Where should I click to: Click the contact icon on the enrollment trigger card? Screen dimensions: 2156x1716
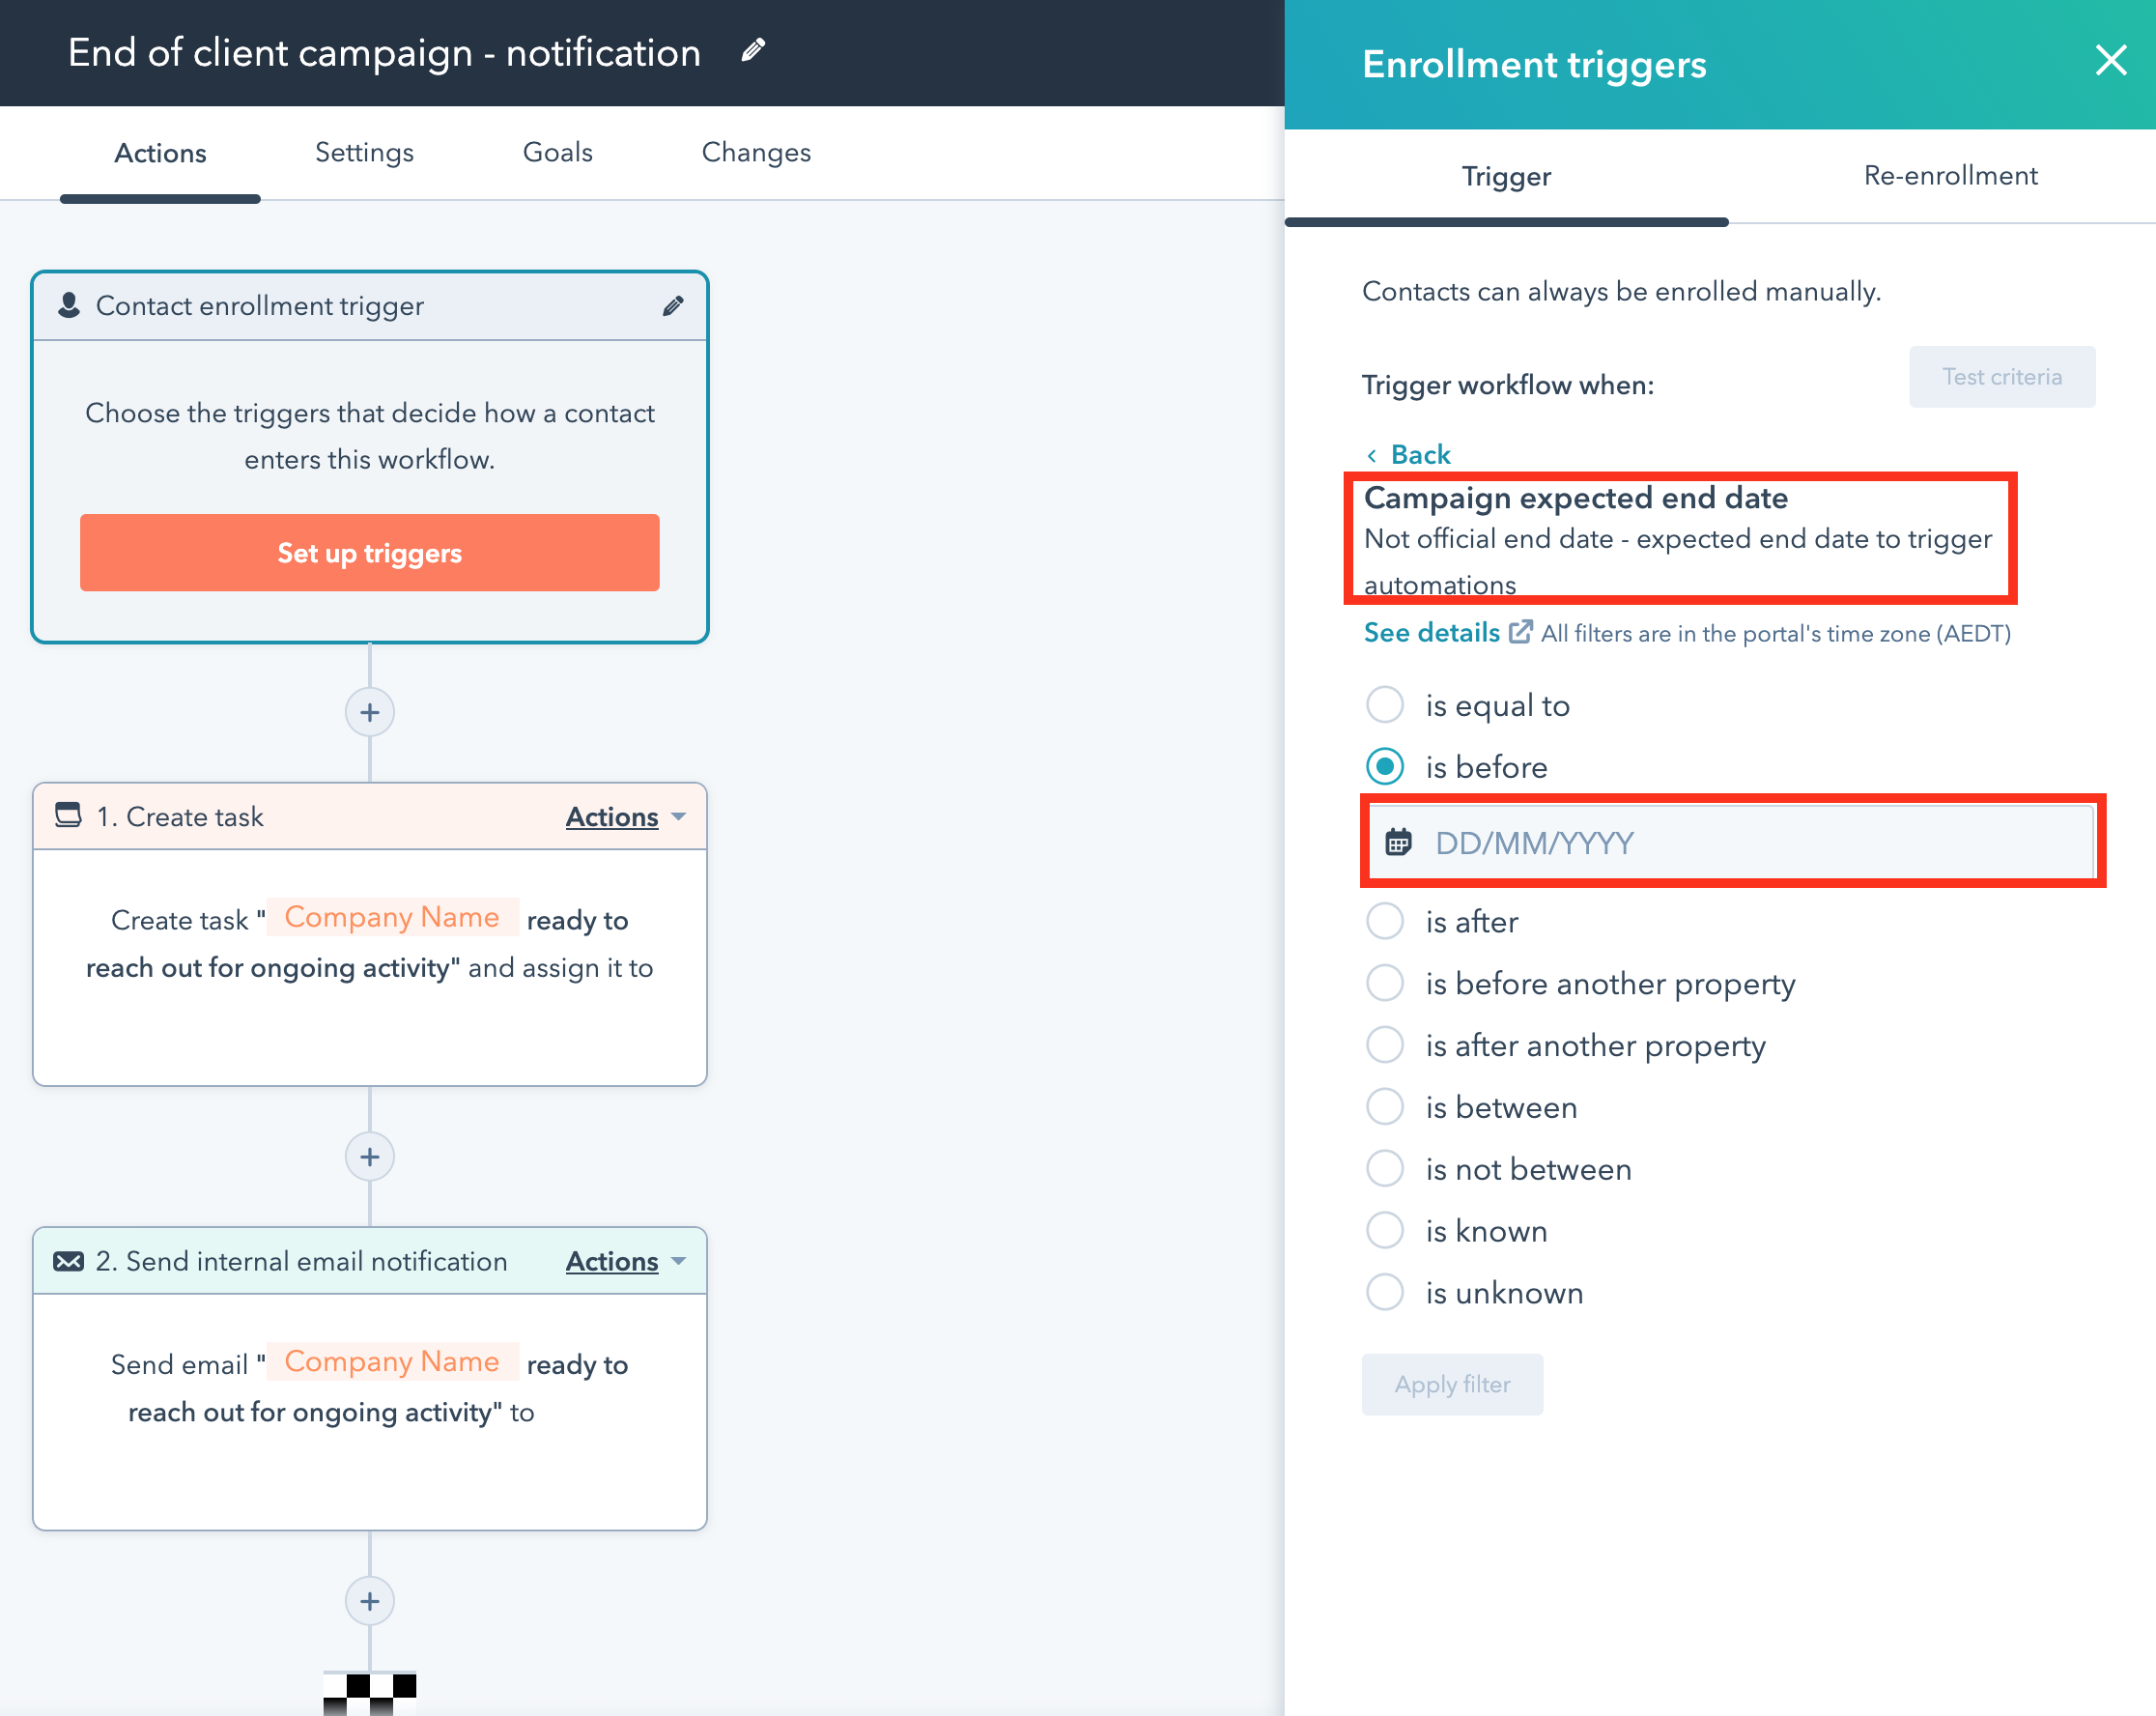[x=68, y=306]
